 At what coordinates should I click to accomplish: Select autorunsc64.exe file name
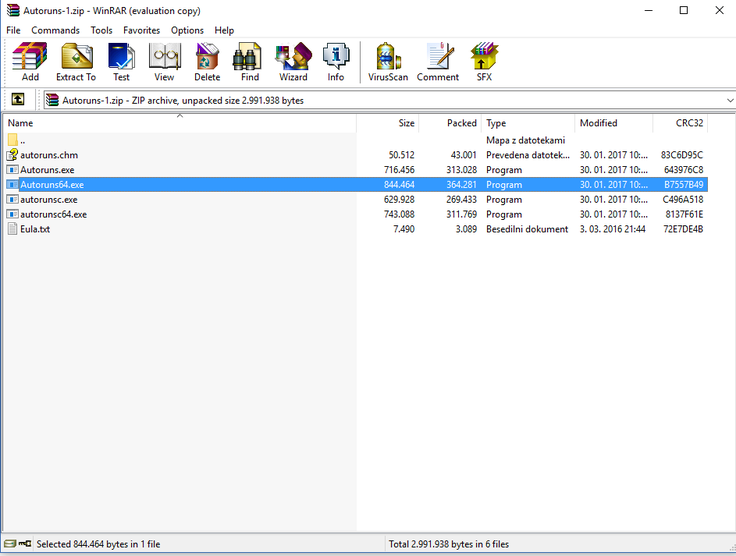54,214
